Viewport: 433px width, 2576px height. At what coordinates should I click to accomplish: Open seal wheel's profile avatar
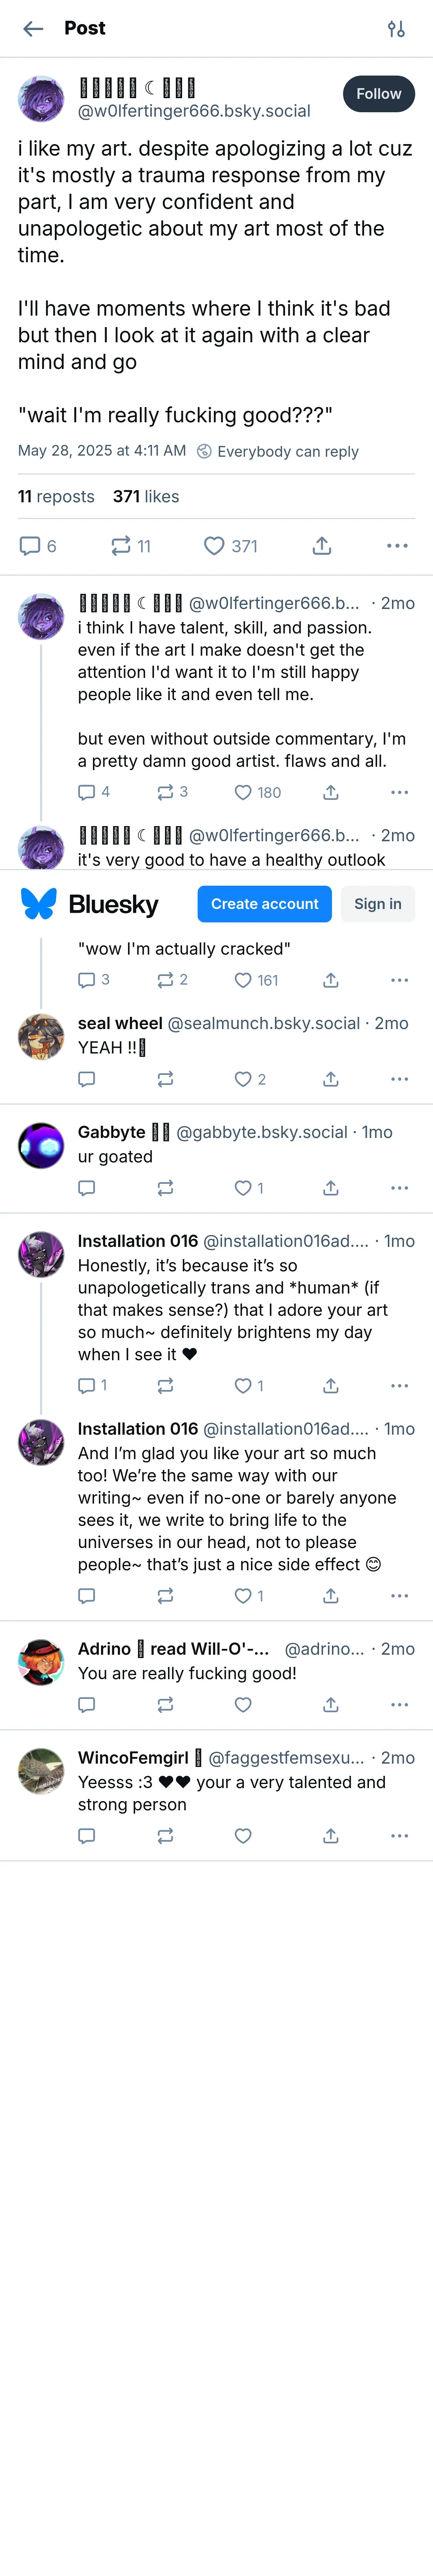(x=41, y=1037)
